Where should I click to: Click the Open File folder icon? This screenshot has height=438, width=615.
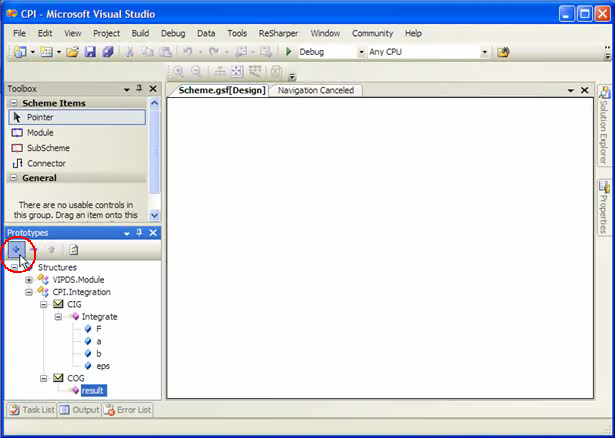click(x=73, y=52)
